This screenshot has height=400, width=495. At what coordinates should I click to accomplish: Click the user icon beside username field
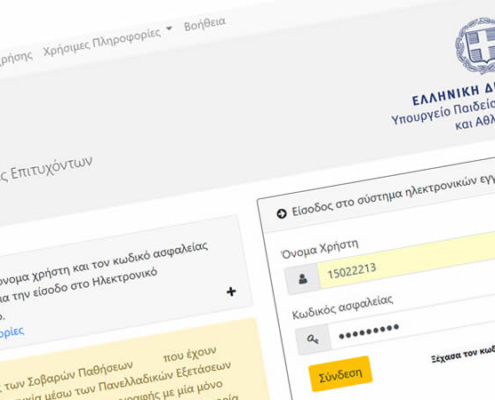(x=303, y=279)
